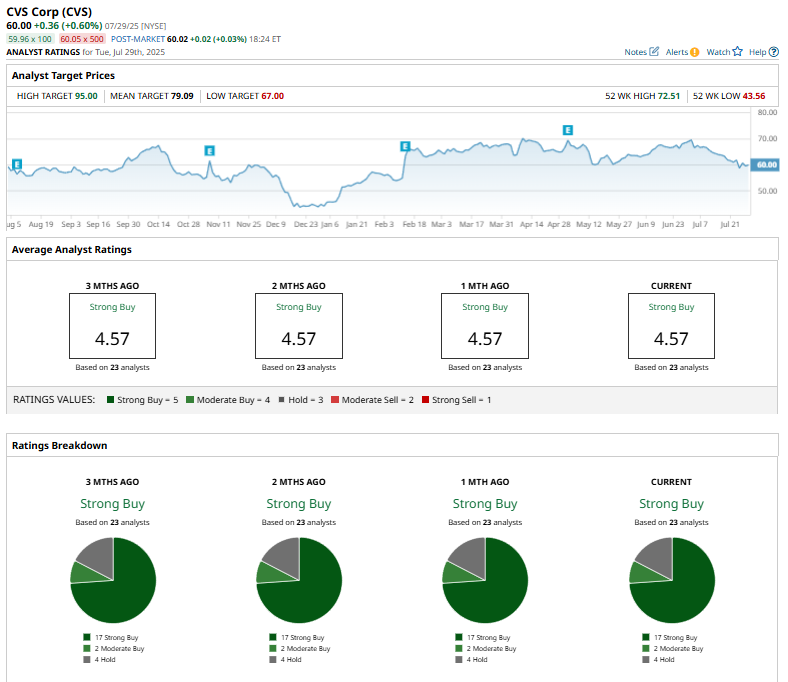Click the earnings marker near Nov 11
Image resolution: width=788 pixels, height=682 pixels.
[210, 150]
